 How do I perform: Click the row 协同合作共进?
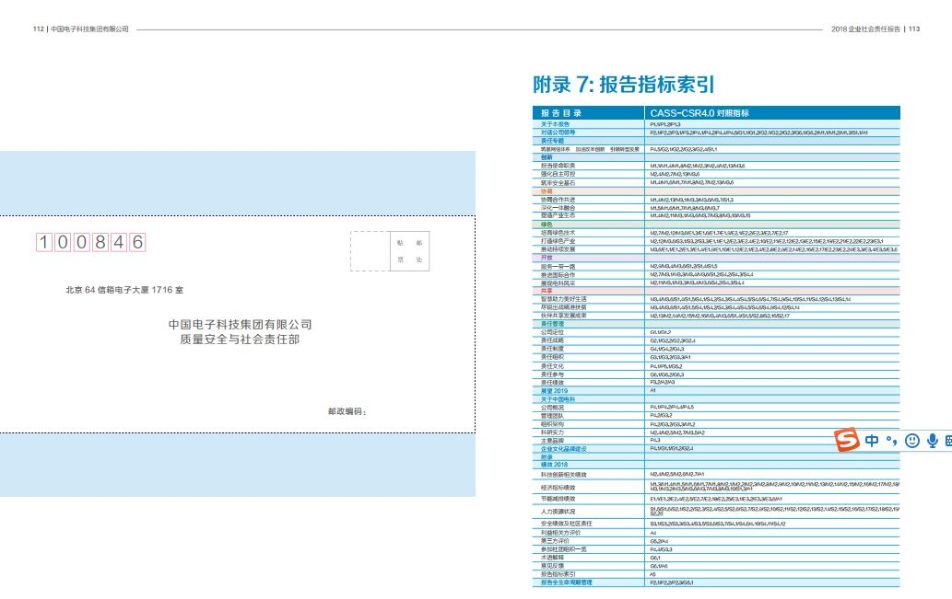716,200
